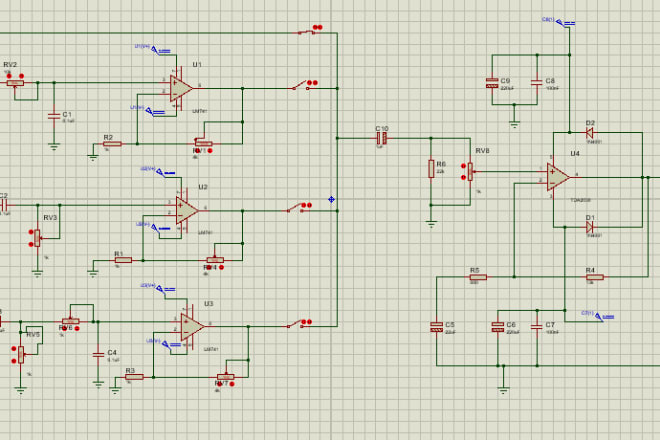Screen dimensions: 660x440
Task: Click the blue crosshair origin marker
Action: (331, 200)
